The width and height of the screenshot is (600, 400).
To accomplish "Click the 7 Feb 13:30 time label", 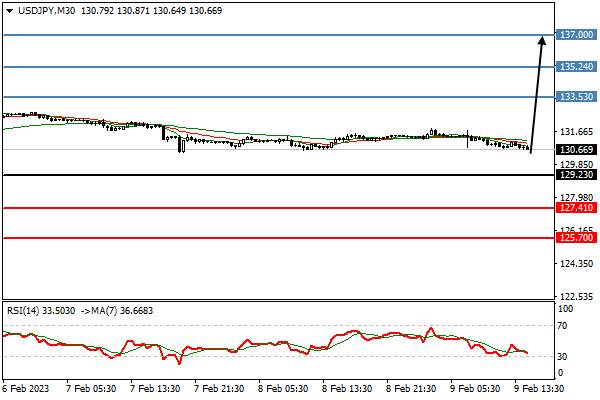I will 155,389.
